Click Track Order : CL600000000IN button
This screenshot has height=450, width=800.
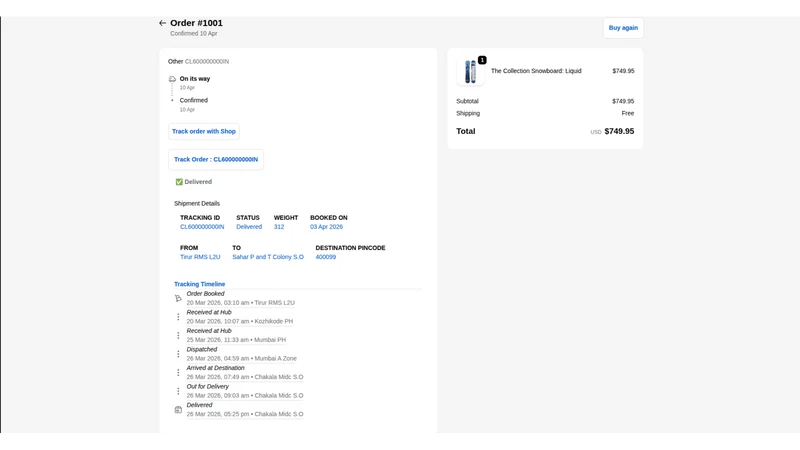tap(216, 159)
